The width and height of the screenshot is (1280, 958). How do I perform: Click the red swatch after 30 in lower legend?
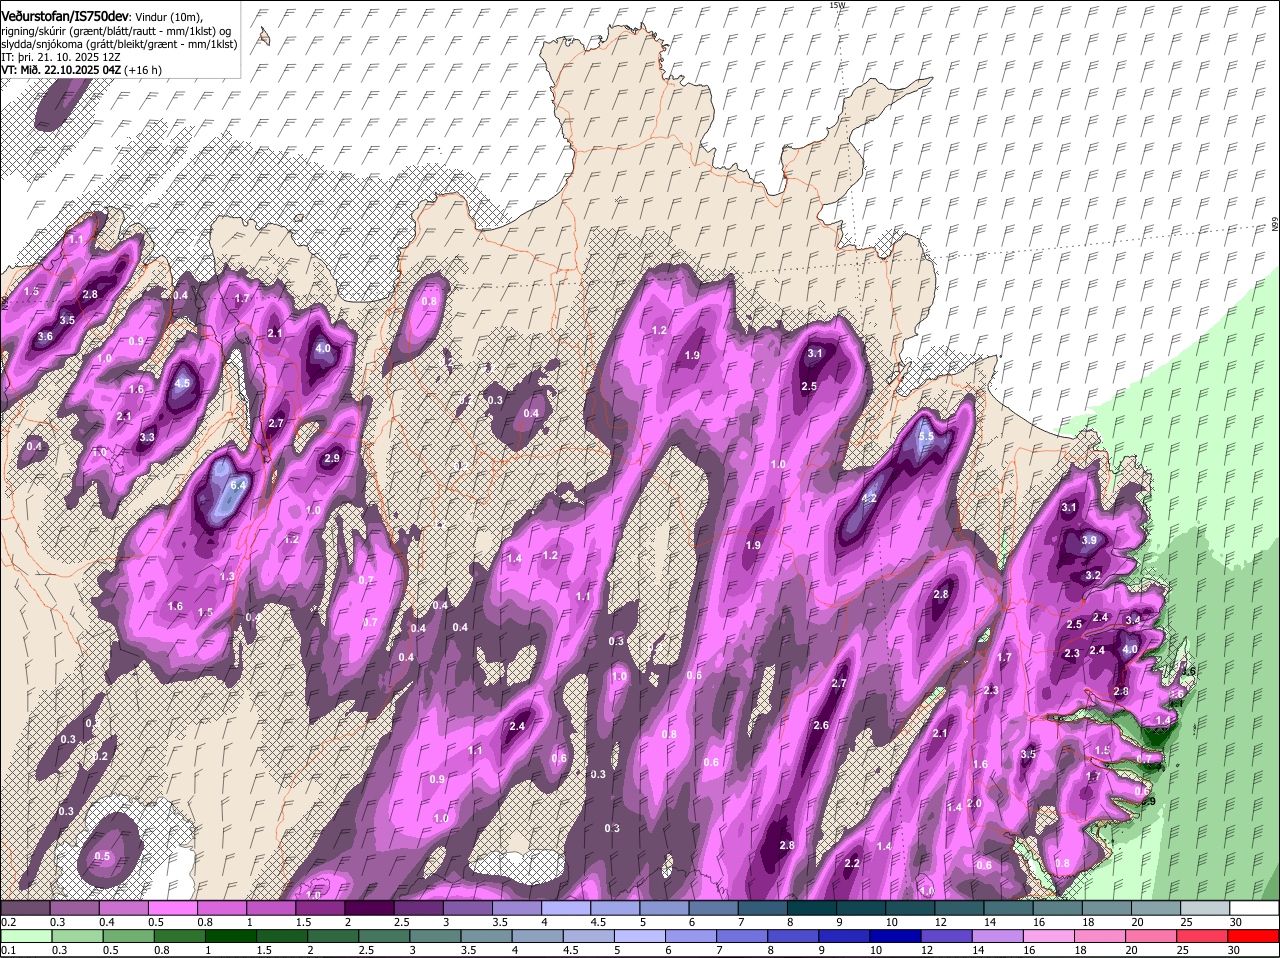click(x=1256, y=936)
